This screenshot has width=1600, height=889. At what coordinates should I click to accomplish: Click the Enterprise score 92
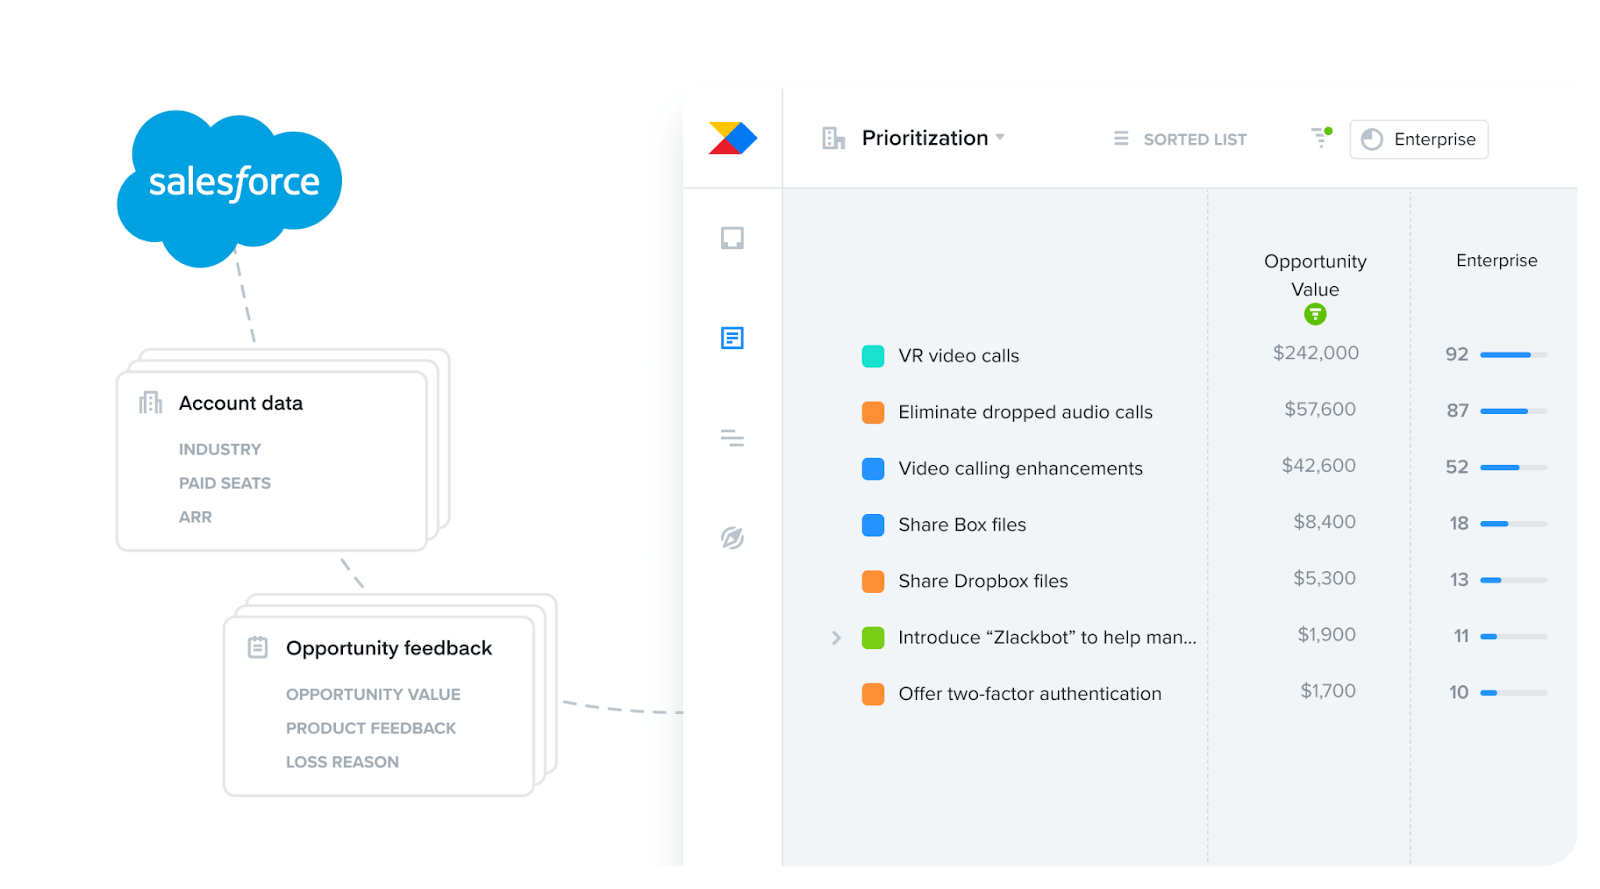1457,354
